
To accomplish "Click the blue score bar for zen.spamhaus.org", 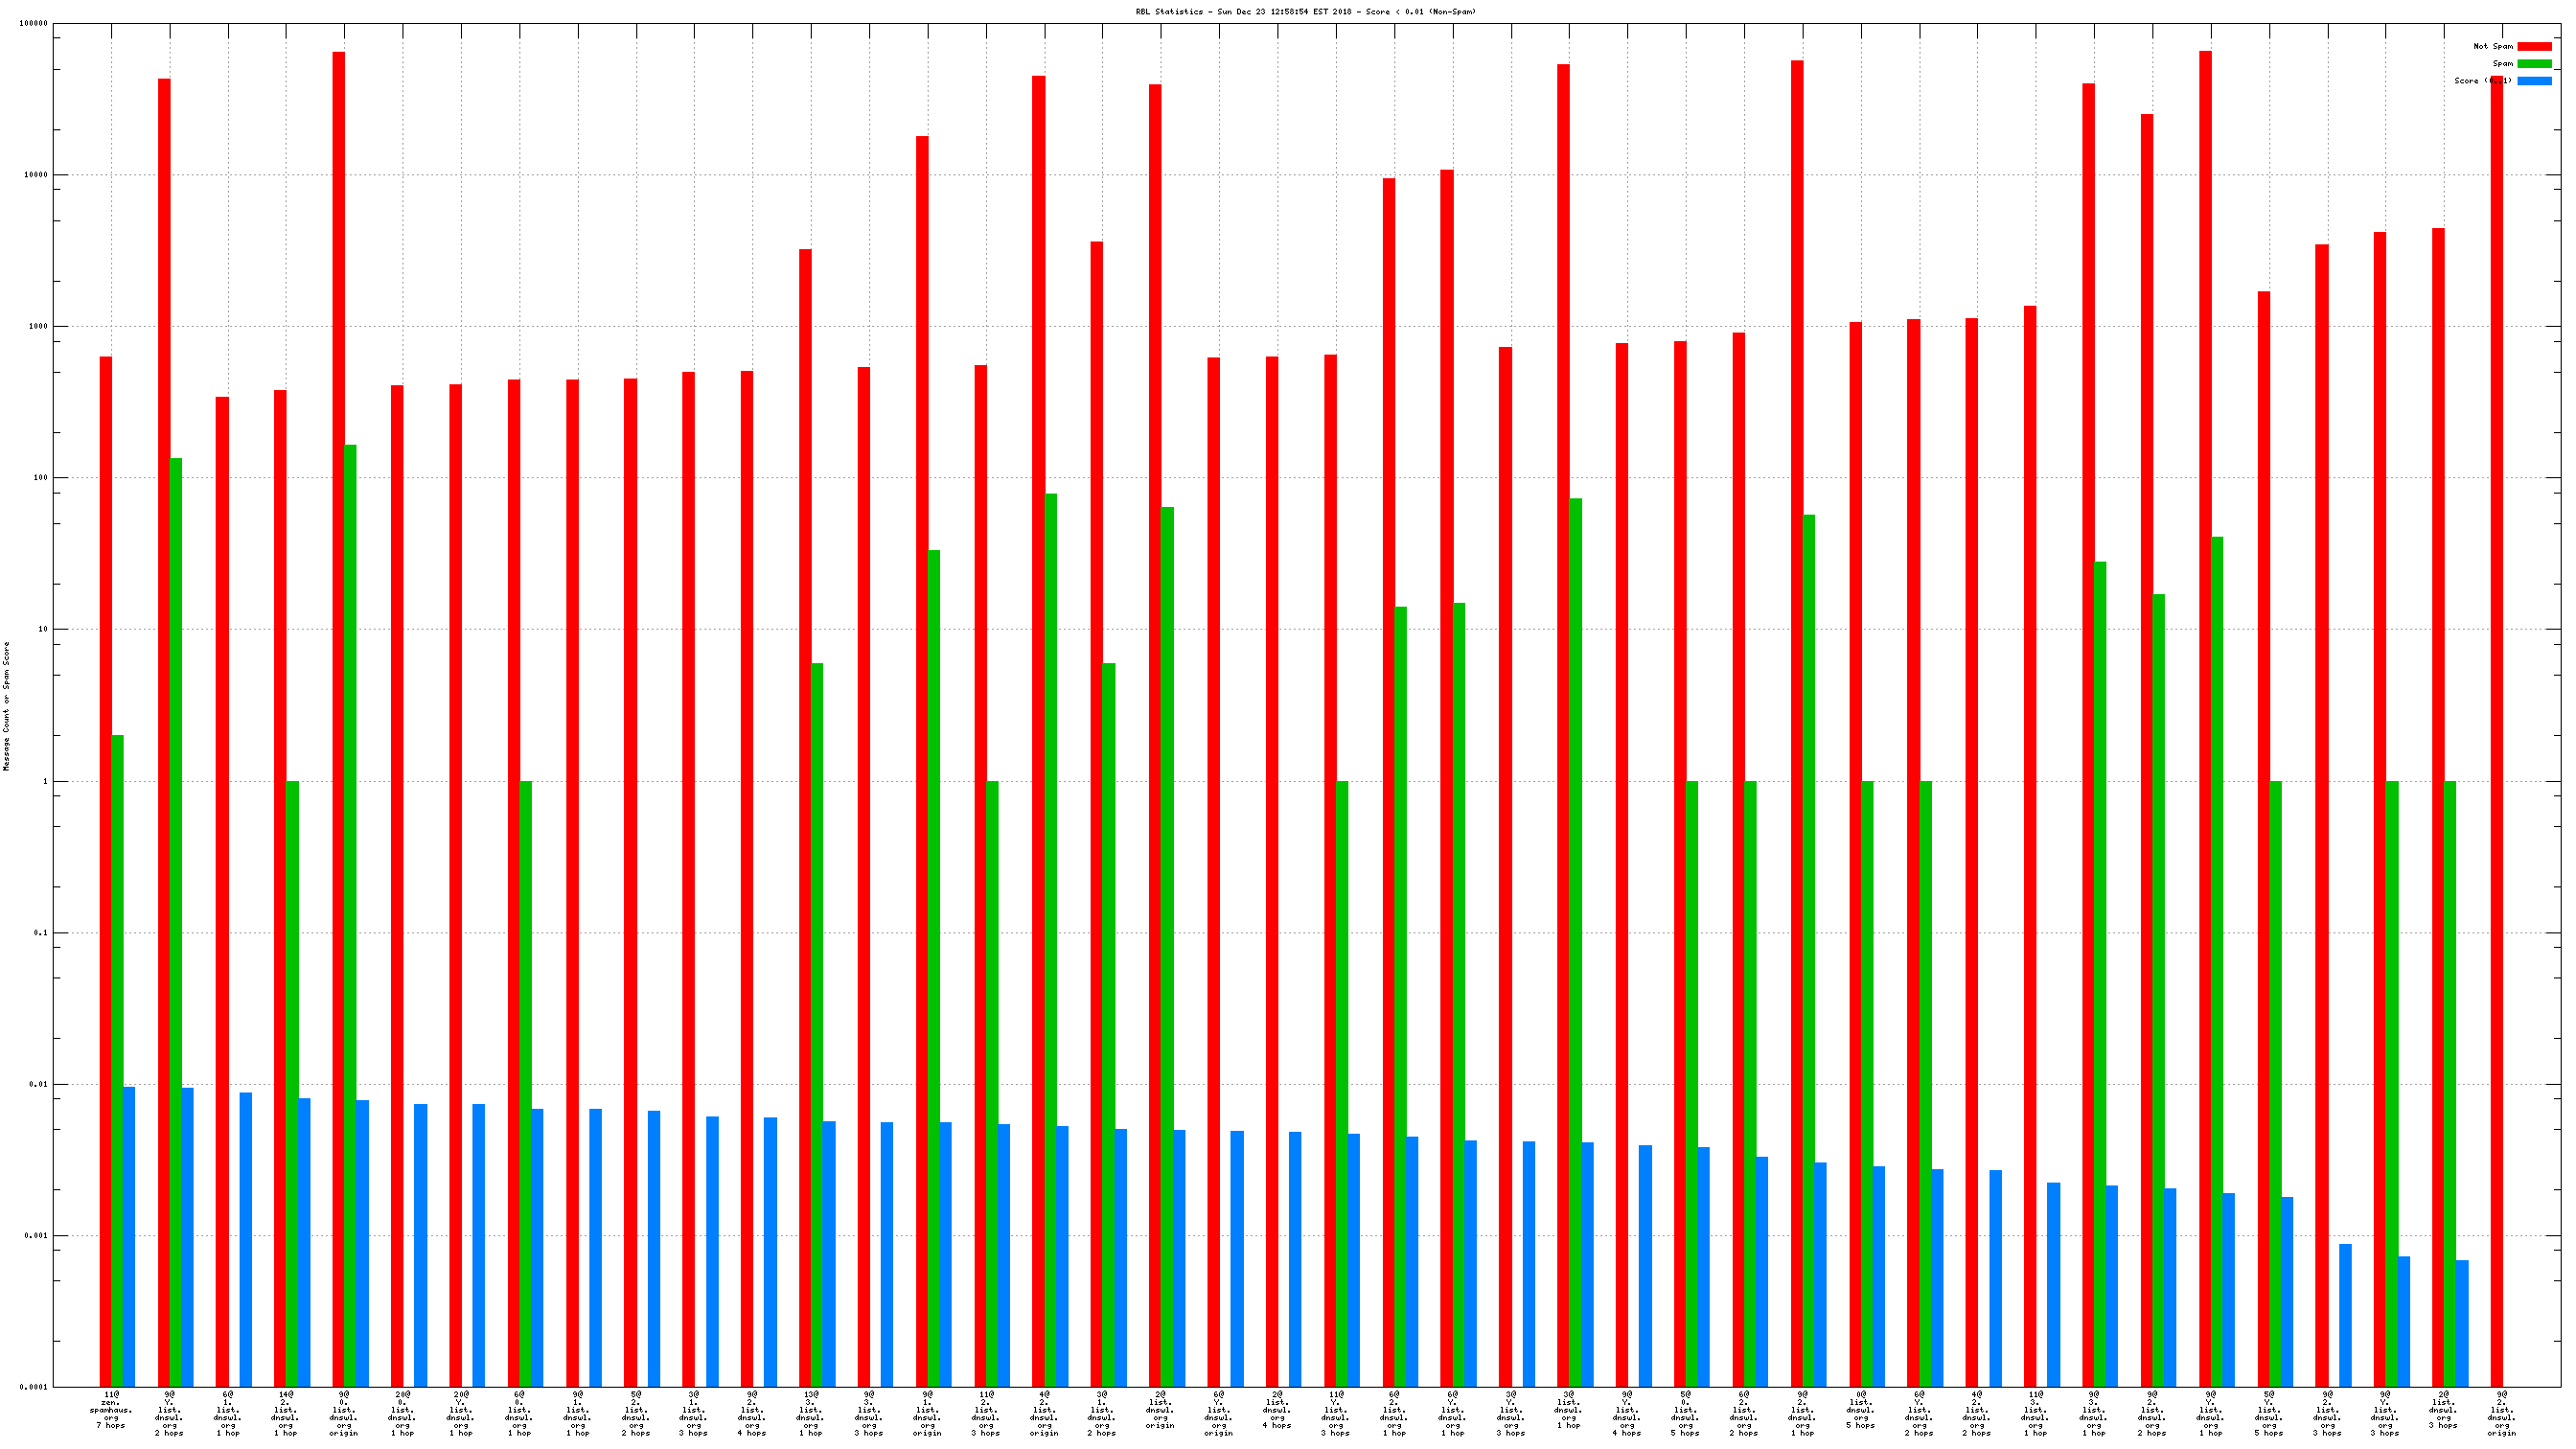I will point(129,1236).
